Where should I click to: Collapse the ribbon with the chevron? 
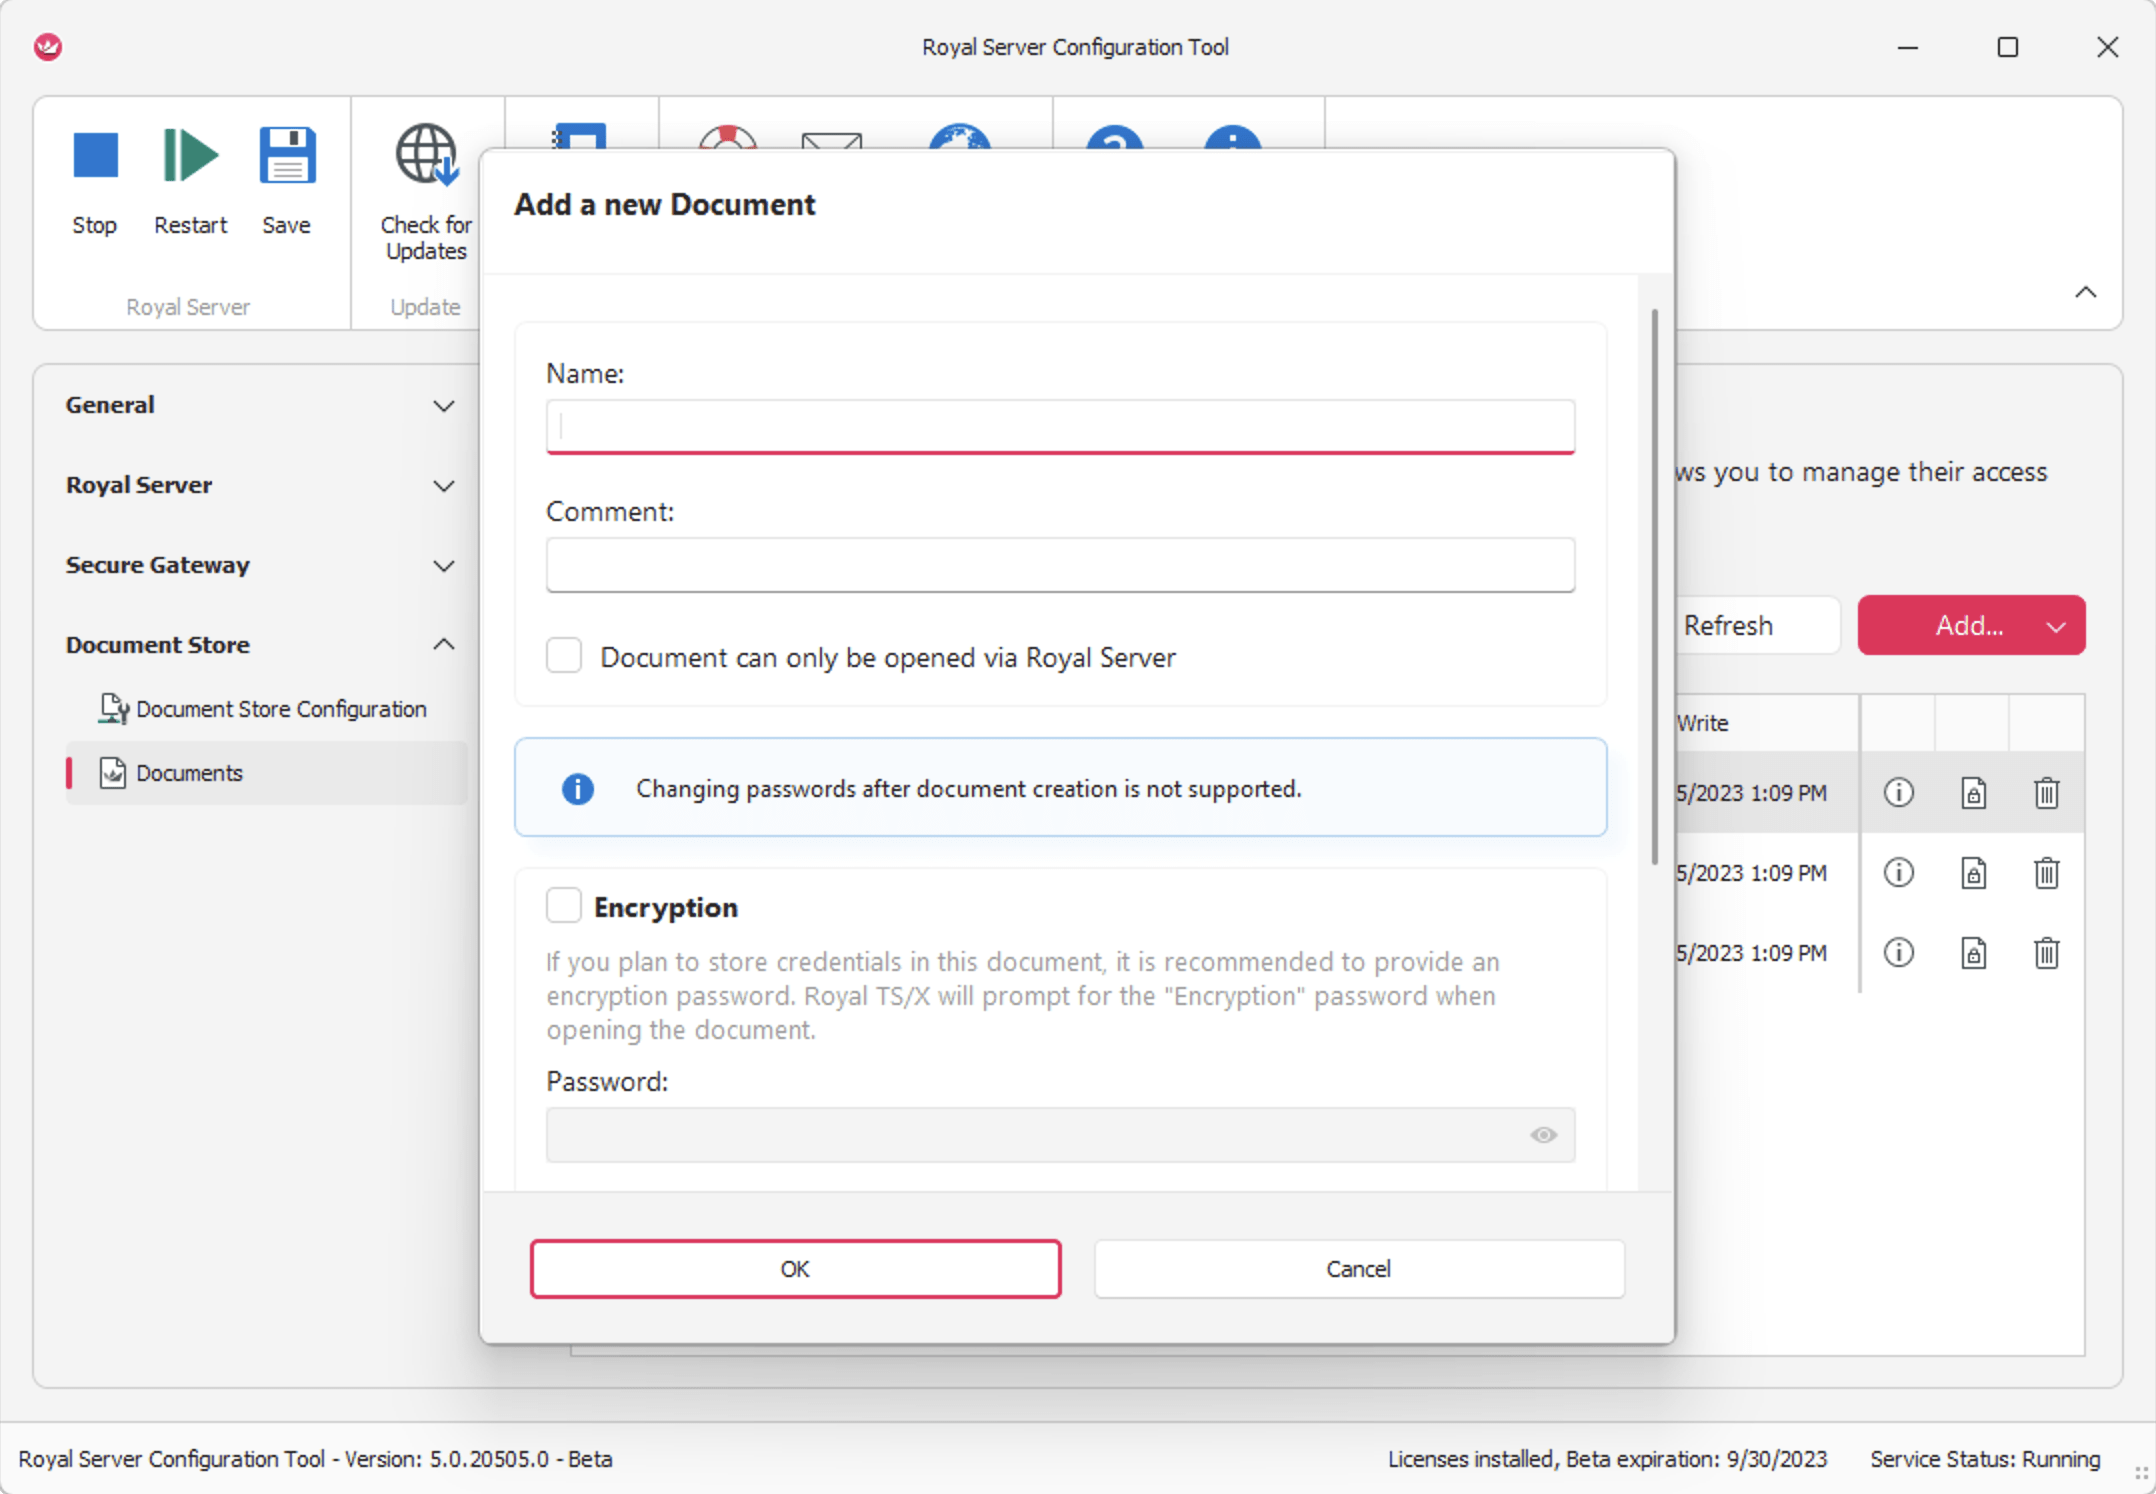[2085, 292]
